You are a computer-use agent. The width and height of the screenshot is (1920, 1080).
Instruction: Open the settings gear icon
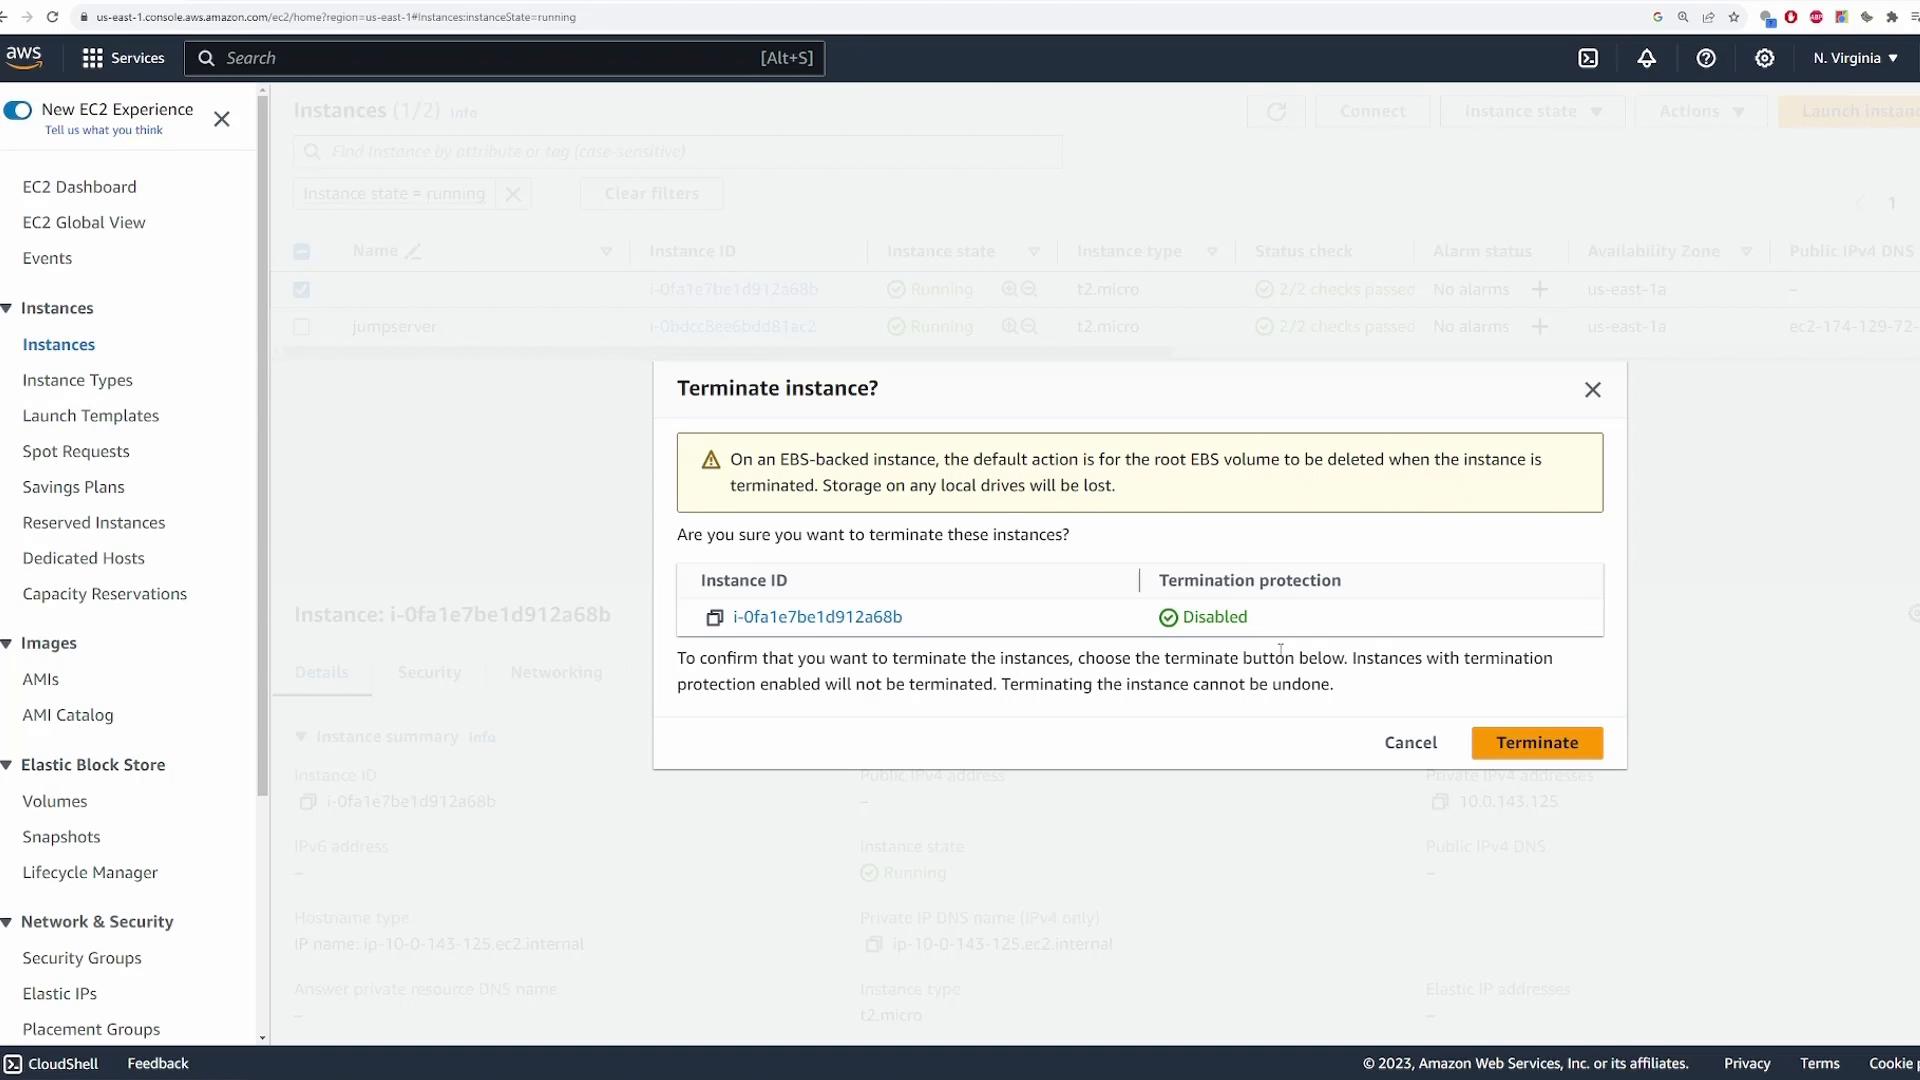(1765, 58)
